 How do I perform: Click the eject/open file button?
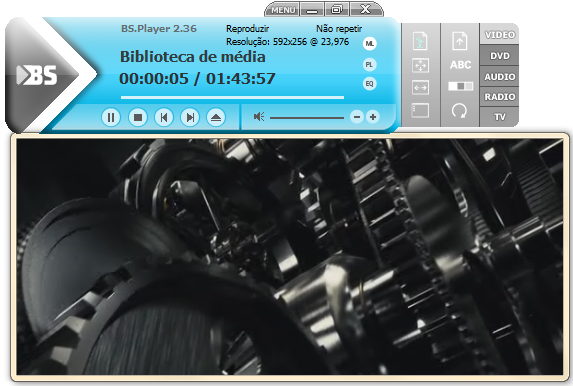pos(216,117)
